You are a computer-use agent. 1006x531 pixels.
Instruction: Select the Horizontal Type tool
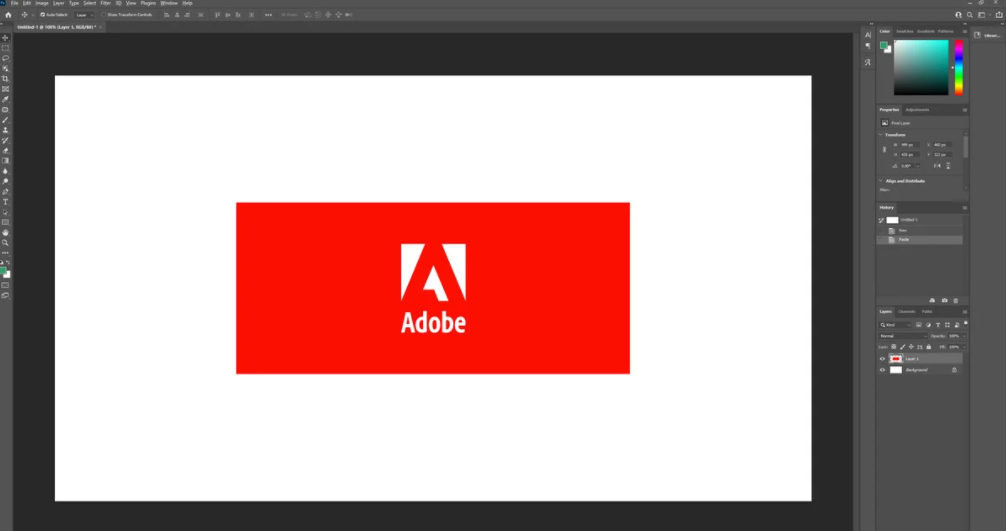[6, 202]
